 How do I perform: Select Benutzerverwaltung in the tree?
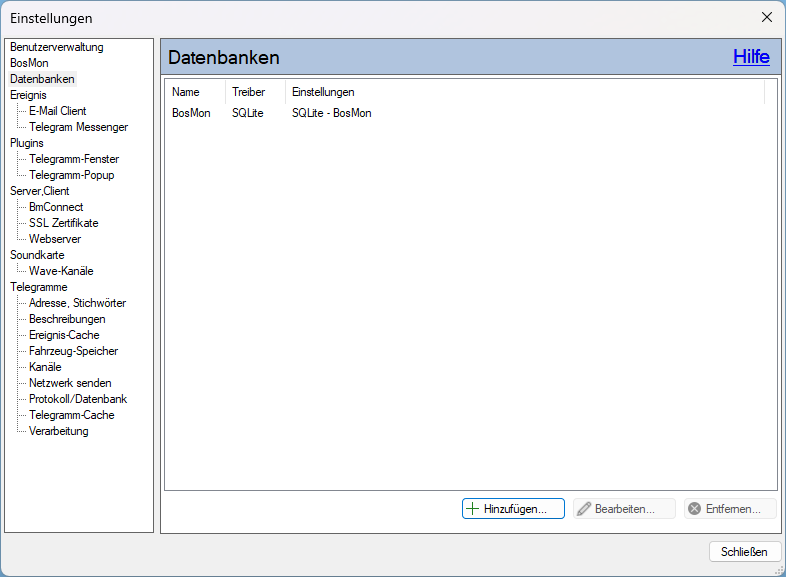(x=57, y=47)
